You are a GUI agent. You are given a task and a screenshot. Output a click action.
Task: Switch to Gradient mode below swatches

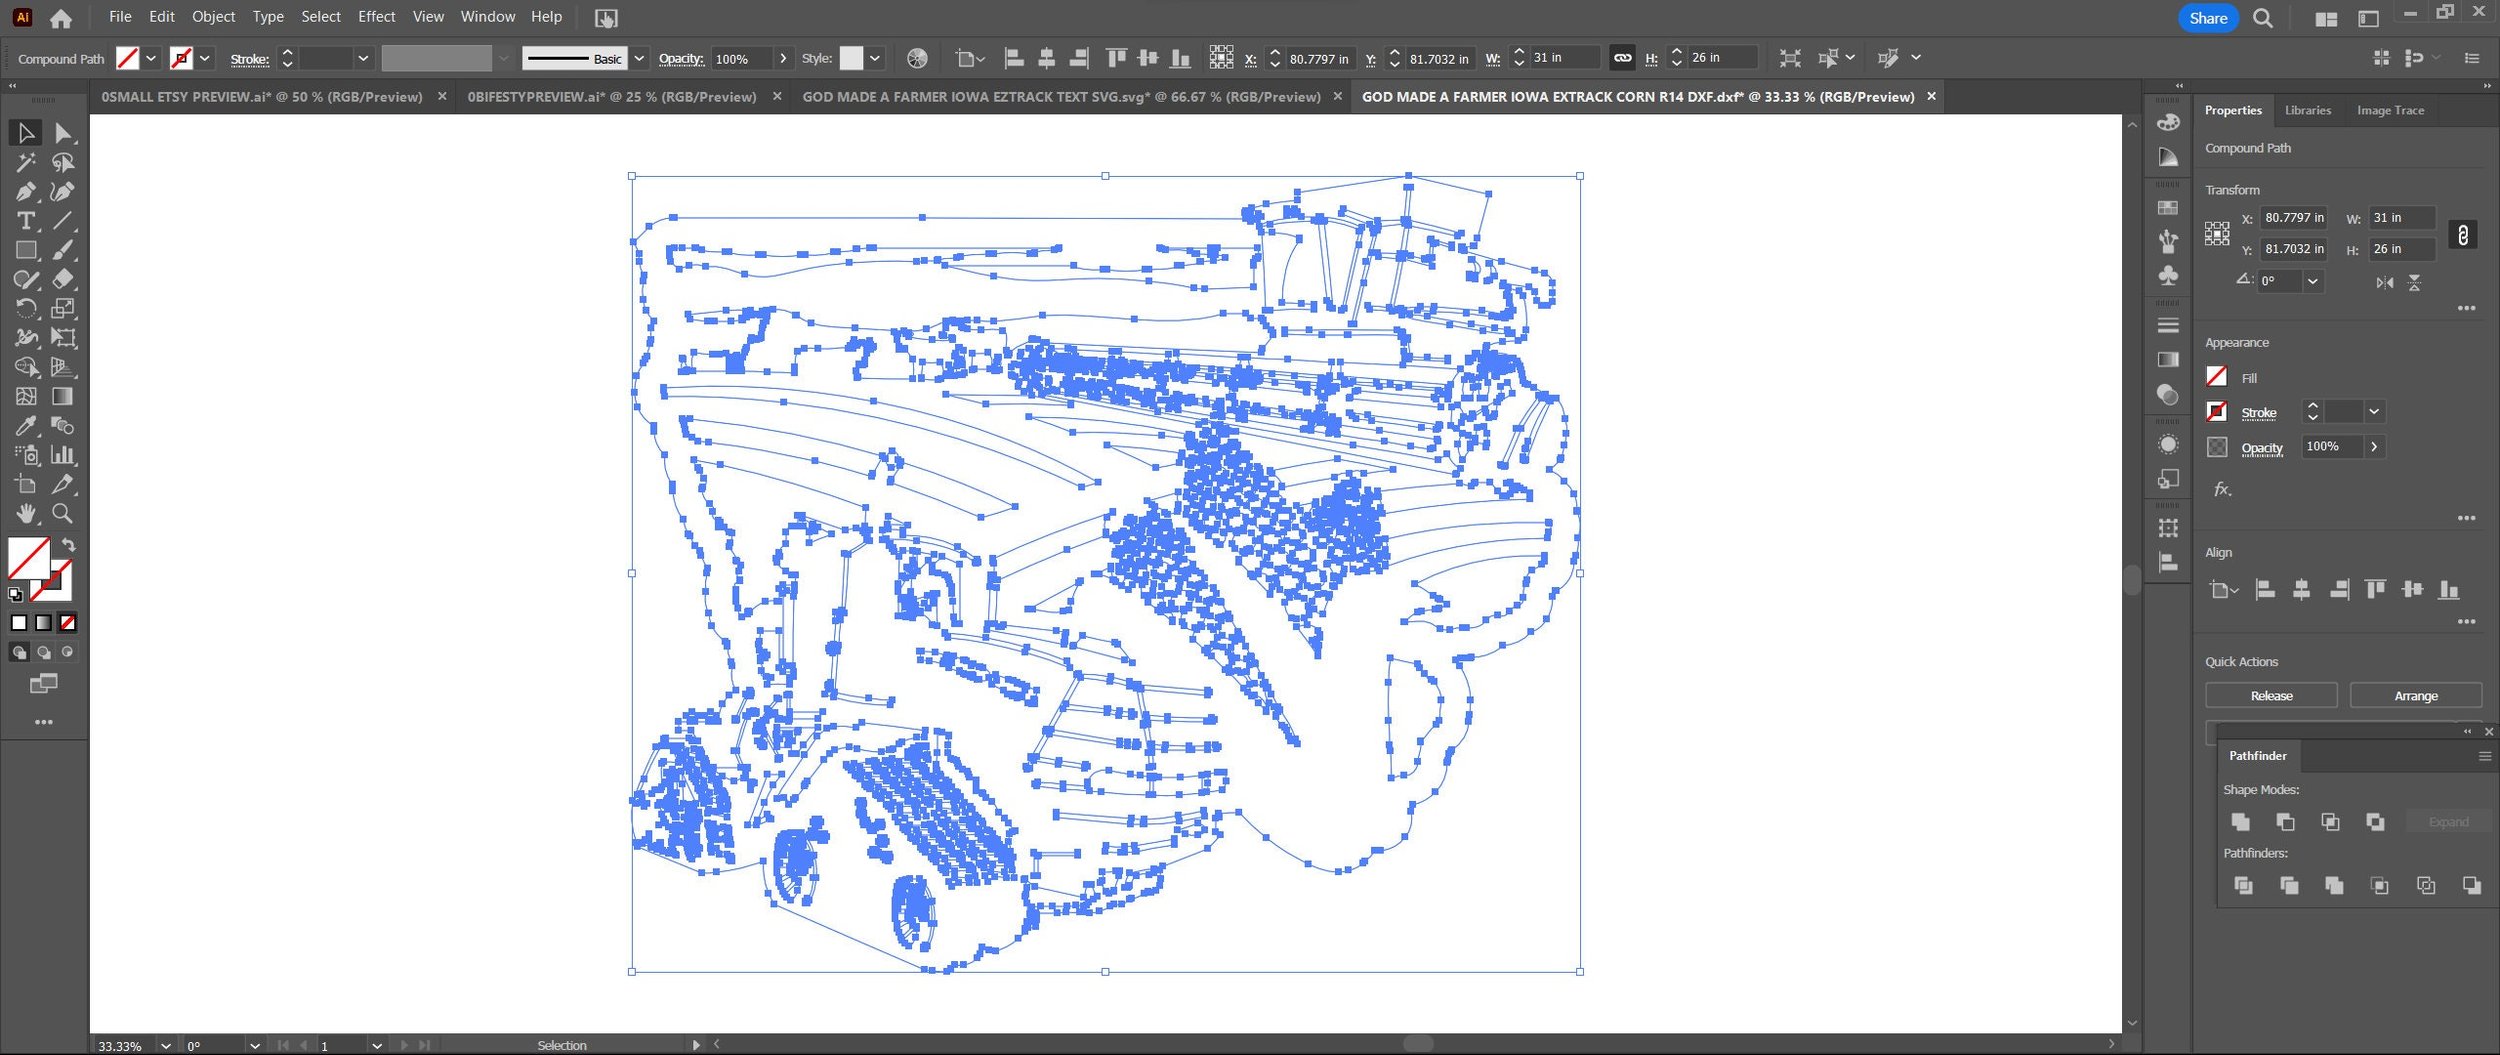click(43, 623)
